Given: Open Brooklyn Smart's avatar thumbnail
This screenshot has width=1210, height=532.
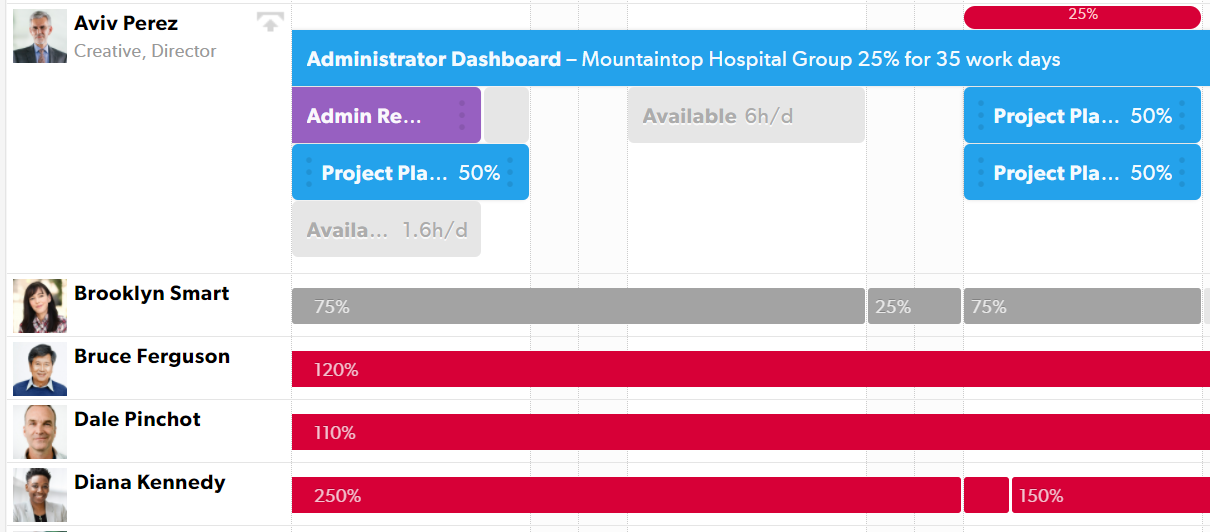Looking at the screenshot, I should tap(40, 306).
